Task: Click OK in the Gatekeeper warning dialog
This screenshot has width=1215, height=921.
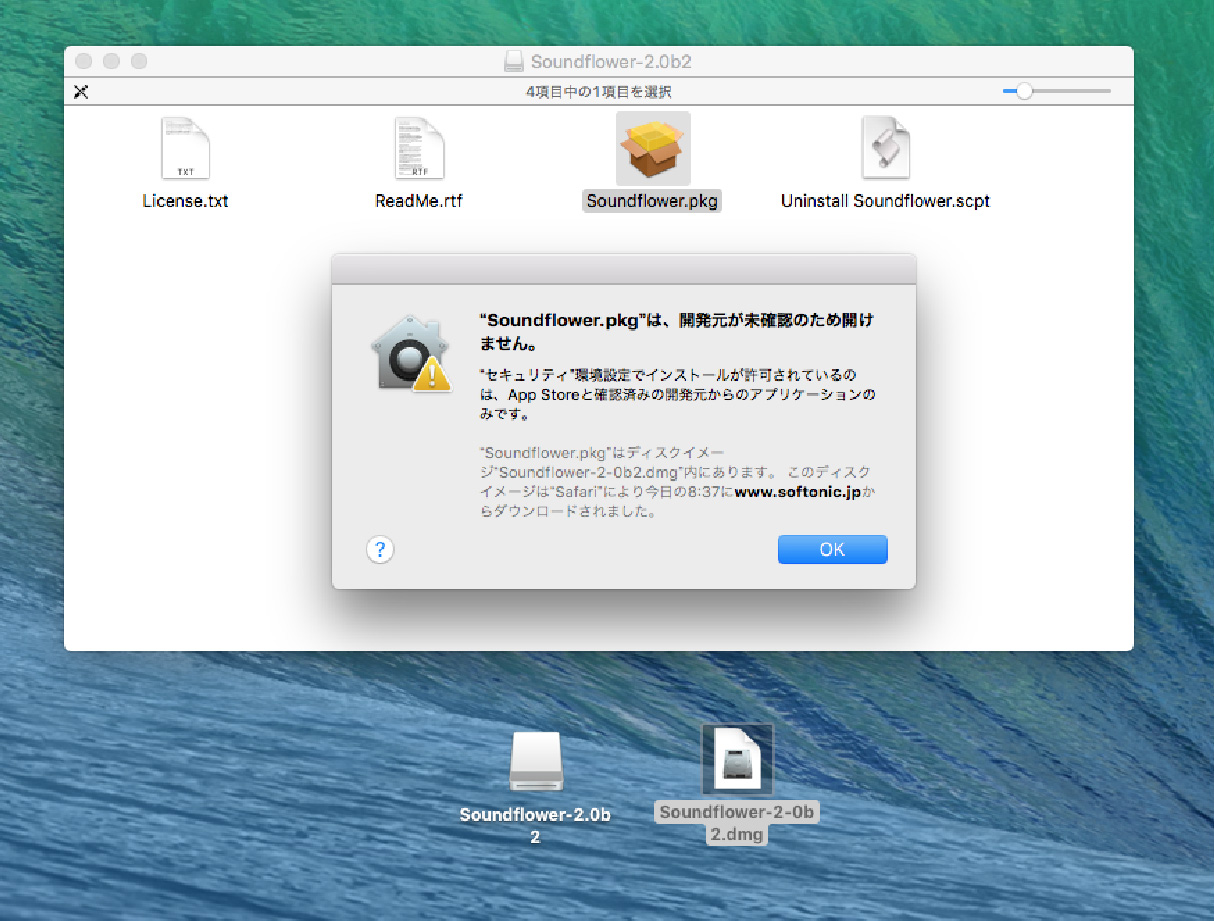Action: tap(832, 549)
